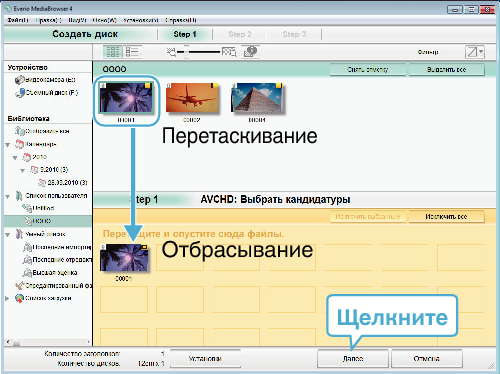
Task: Open the Справка menu
Action: point(180,20)
